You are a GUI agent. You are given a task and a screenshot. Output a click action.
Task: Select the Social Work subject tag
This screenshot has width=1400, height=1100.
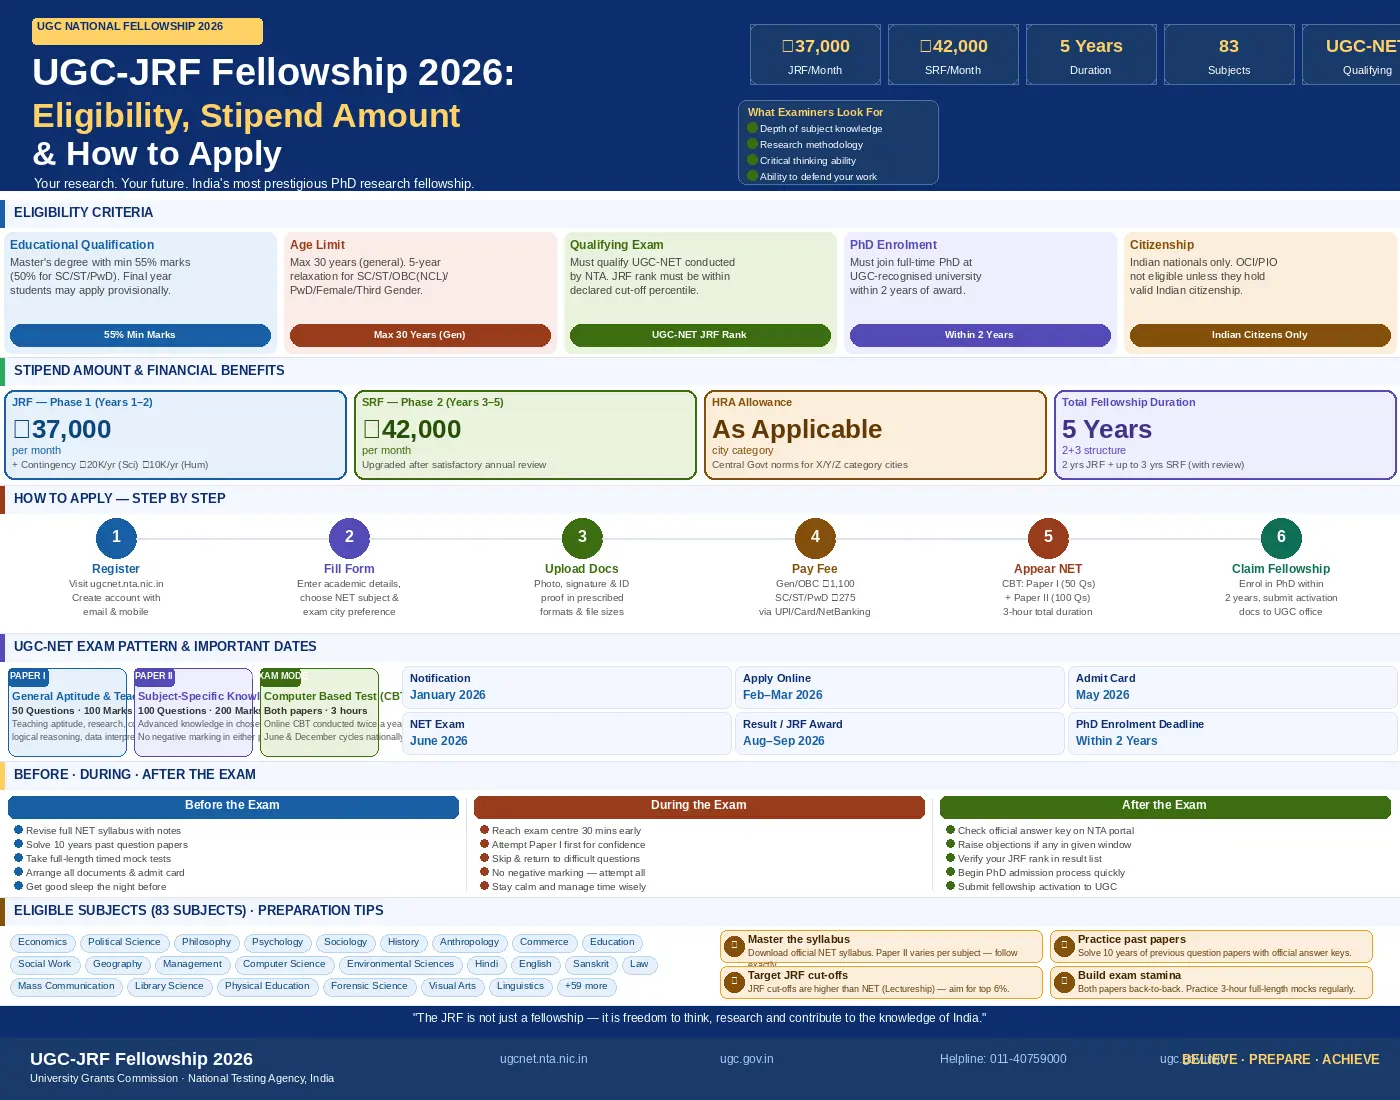(44, 964)
